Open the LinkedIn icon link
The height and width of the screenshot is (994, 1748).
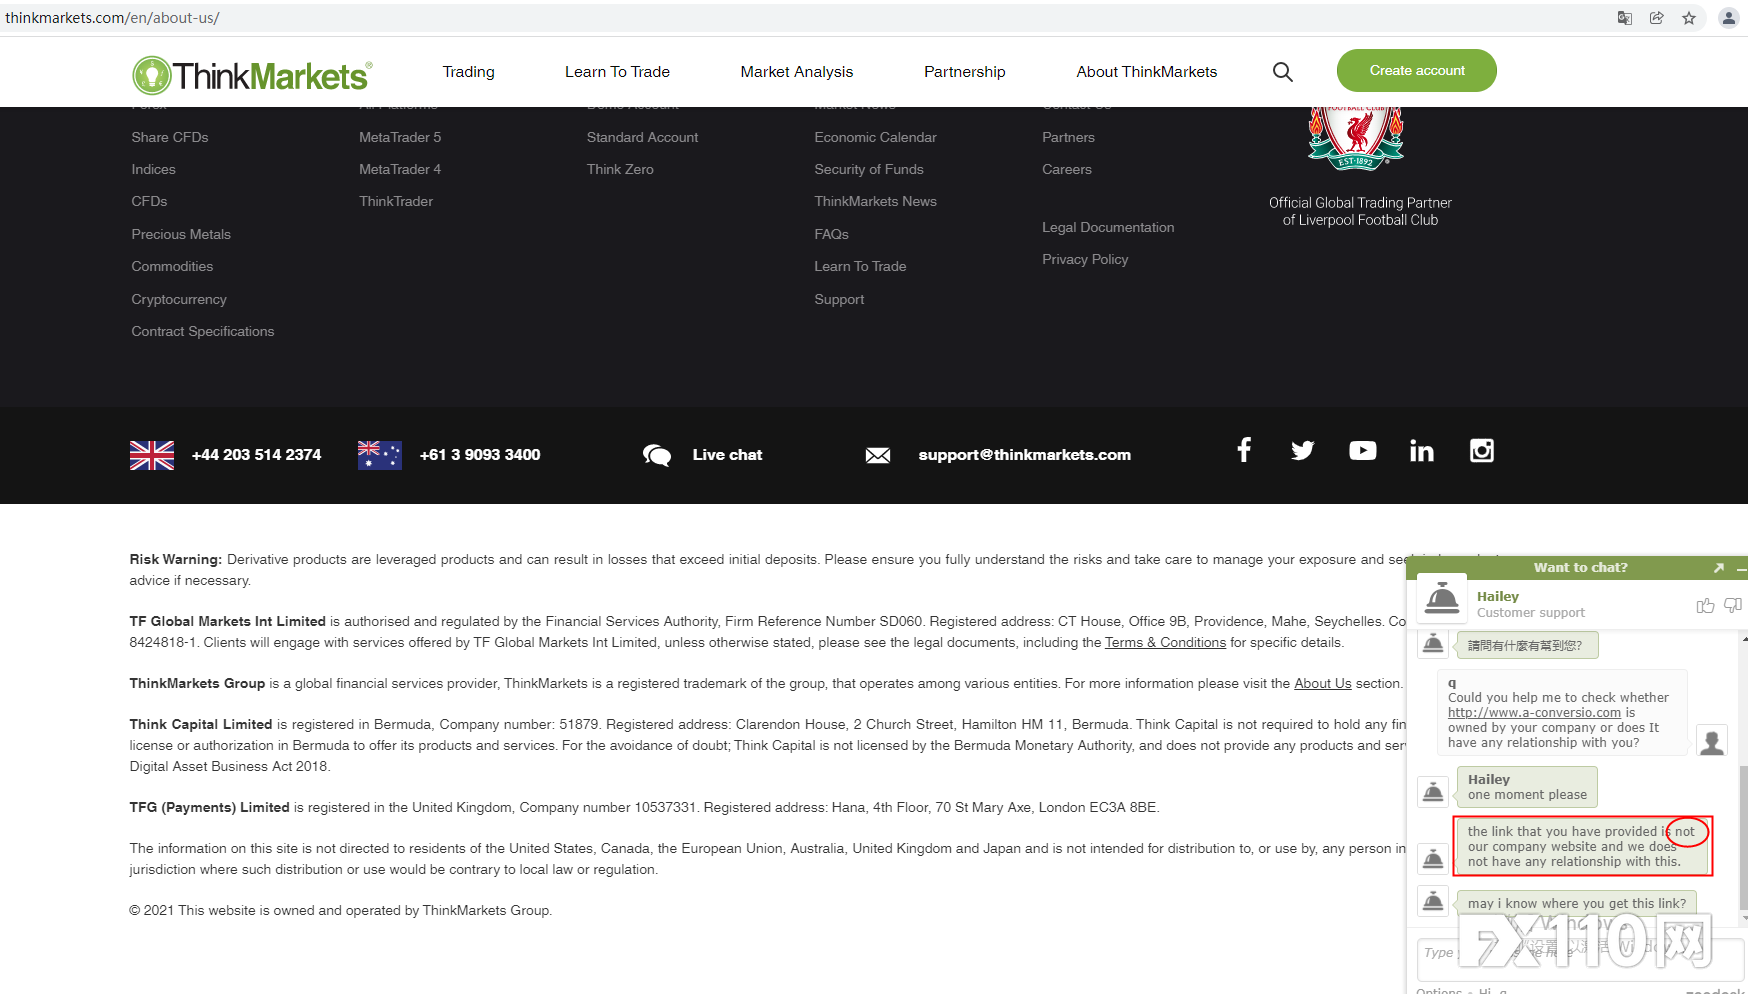[1422, 451]
